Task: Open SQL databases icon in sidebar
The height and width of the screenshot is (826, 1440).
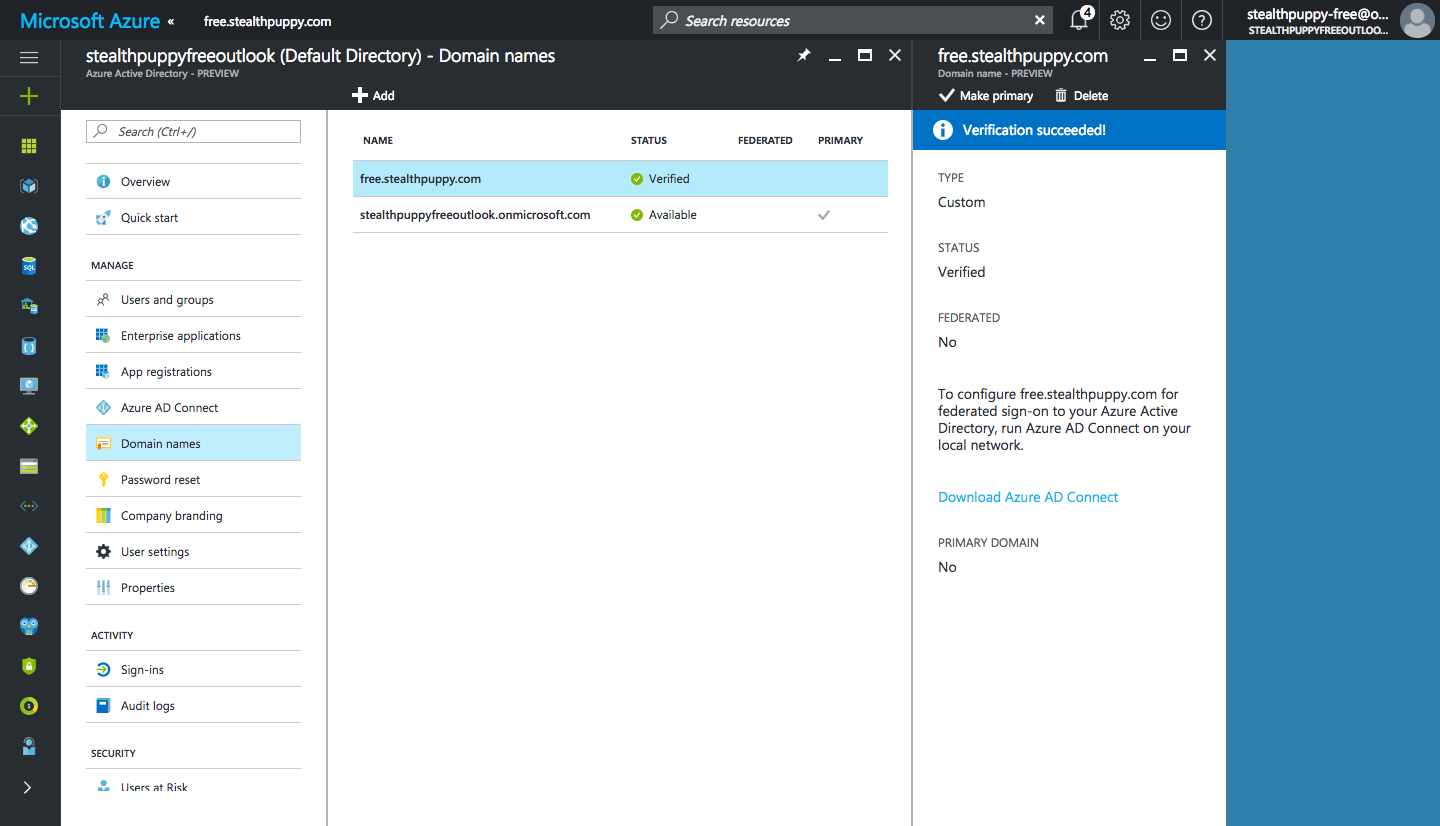Action: point(29,266)
